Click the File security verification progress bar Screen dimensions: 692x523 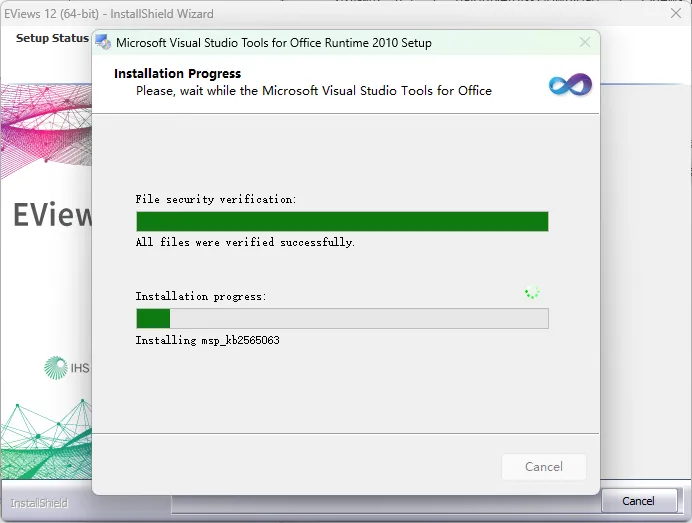click(x=342, y=221)
